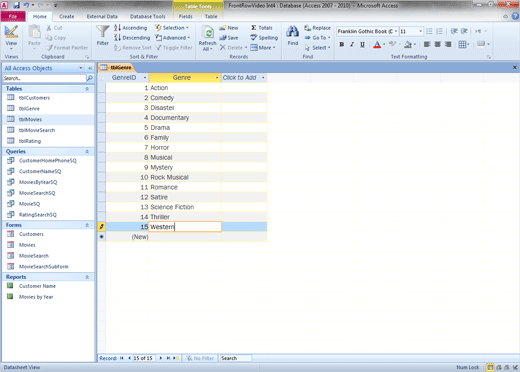Open the Find binoculars tool
The height and width of the screenshot is (372, 520).
coord(293,32)
